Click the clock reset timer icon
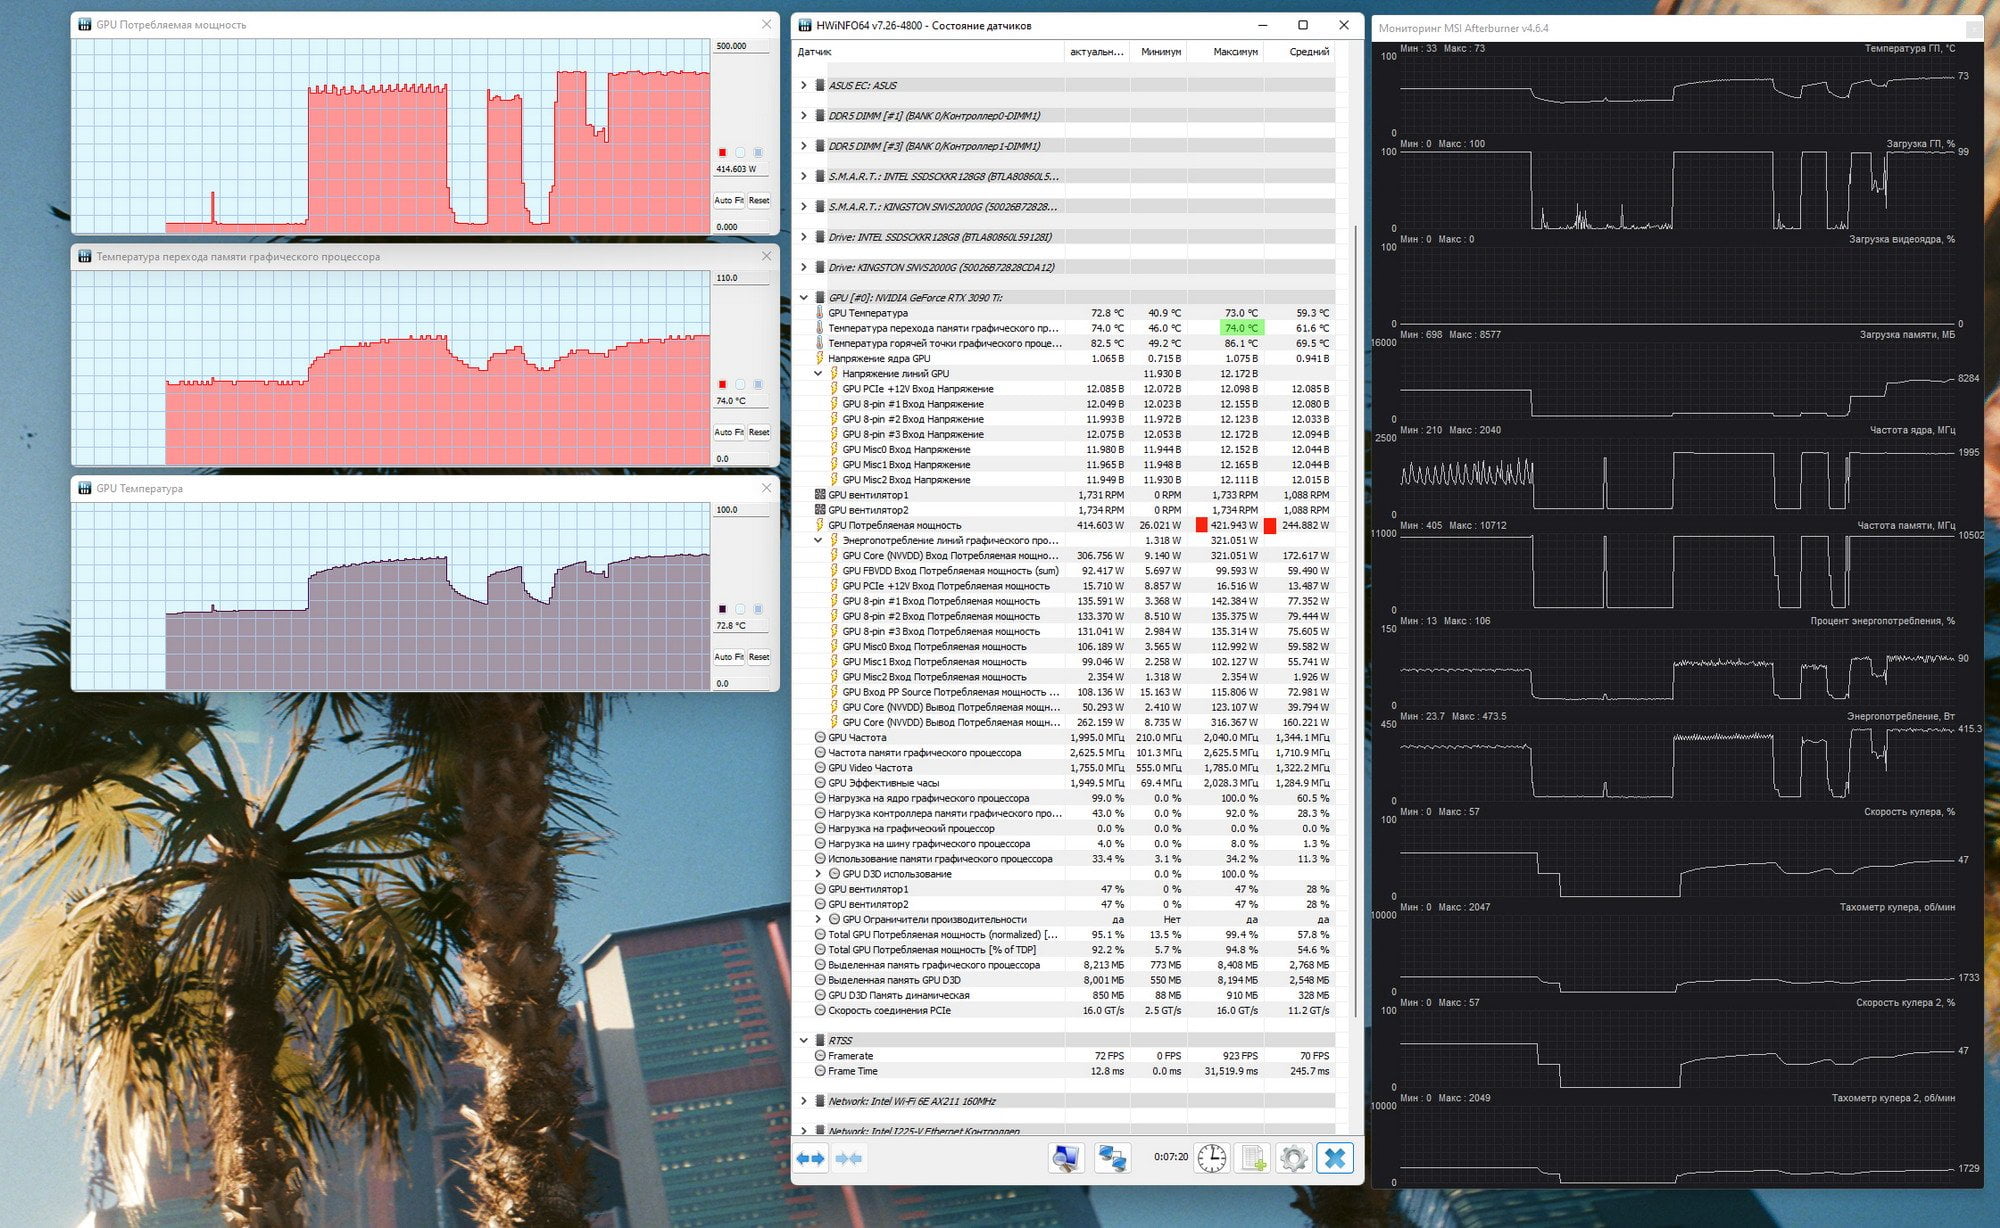This screenshot has height=1228, width=2000. [1212, 1158]
